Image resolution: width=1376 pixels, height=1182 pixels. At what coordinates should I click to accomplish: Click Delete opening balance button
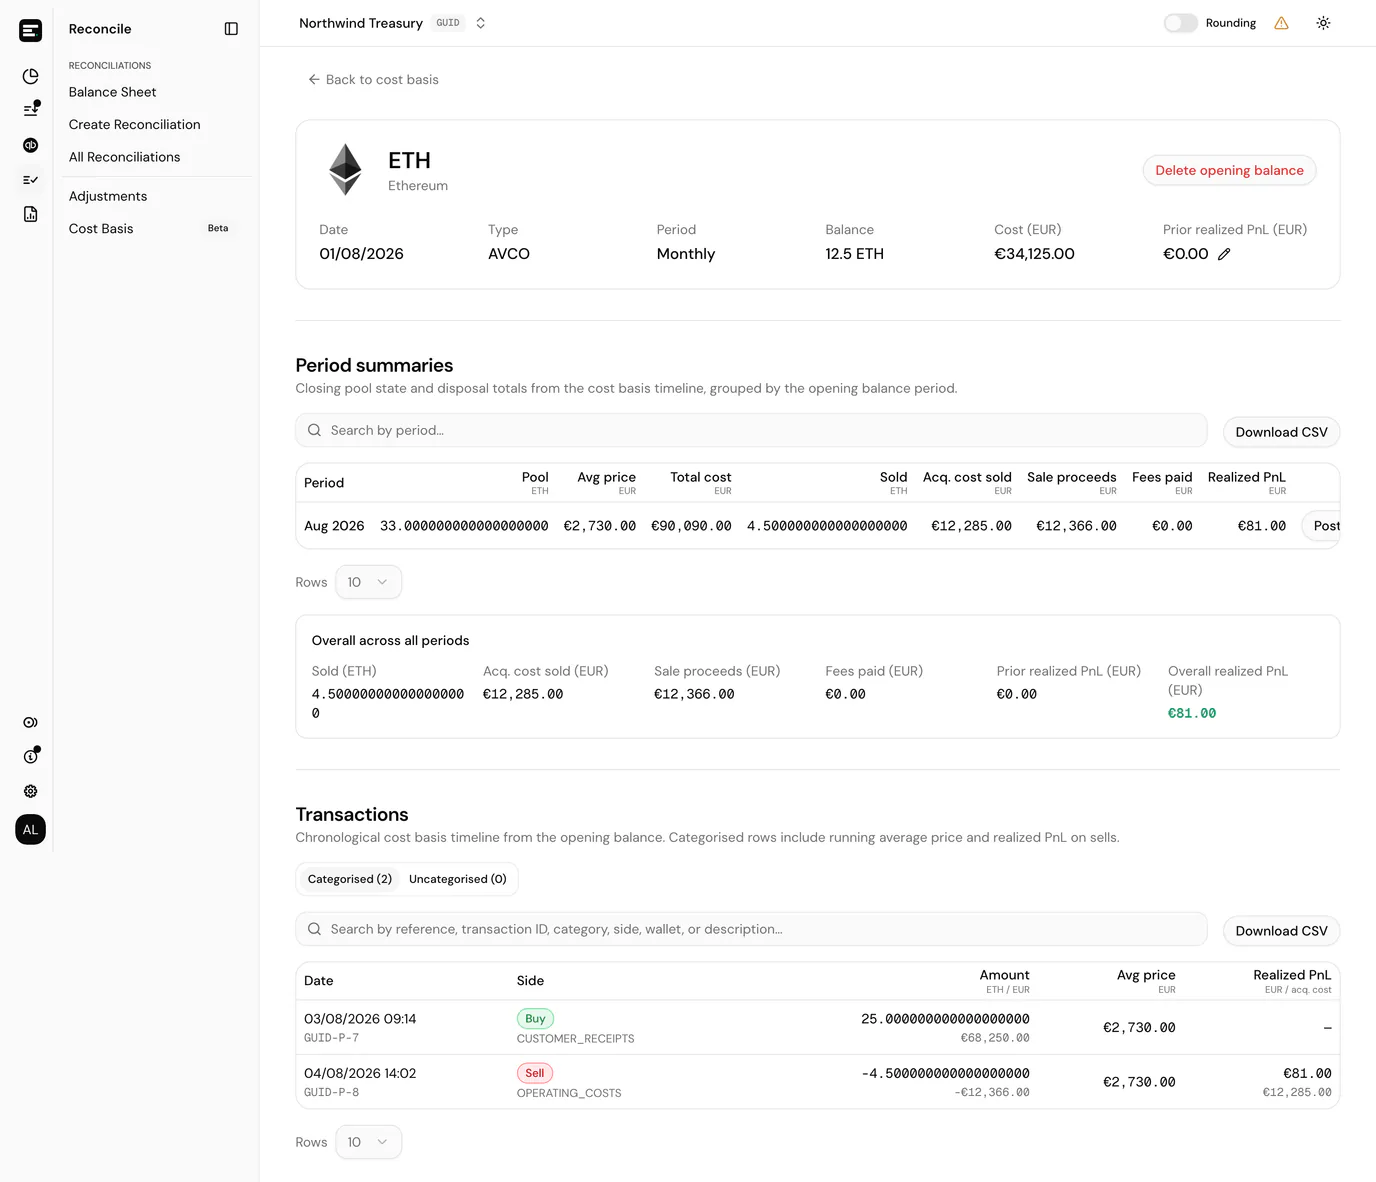(x=1229, y=170)
